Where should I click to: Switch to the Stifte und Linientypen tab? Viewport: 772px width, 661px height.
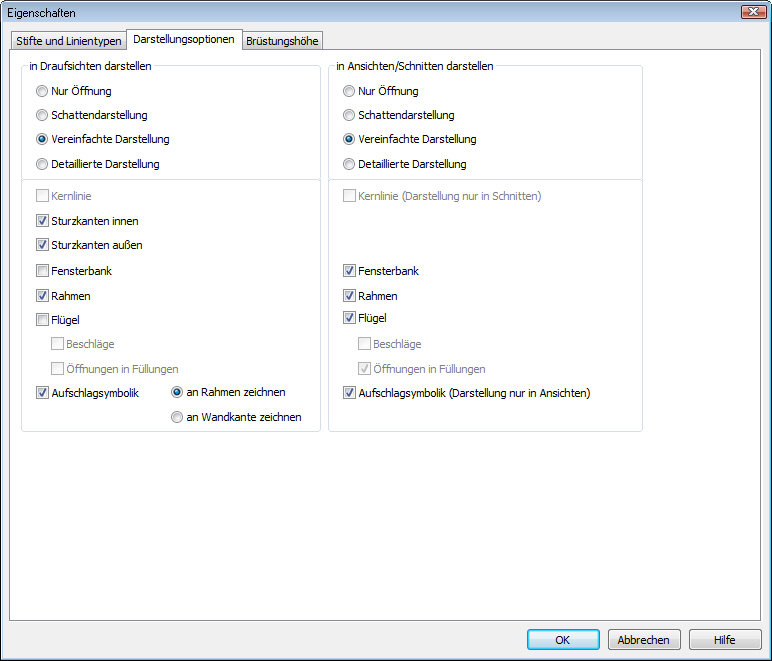point(68,41)
